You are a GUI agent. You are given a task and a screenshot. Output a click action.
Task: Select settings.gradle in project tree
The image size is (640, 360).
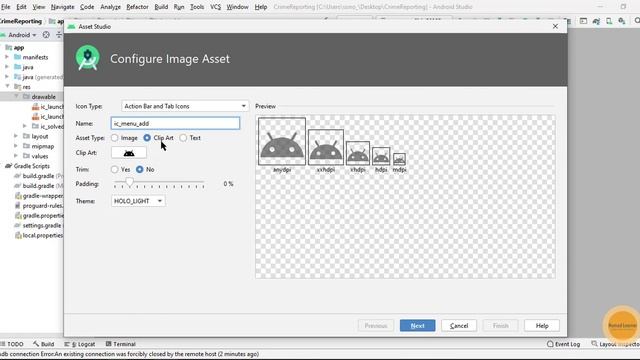point(37,225)
